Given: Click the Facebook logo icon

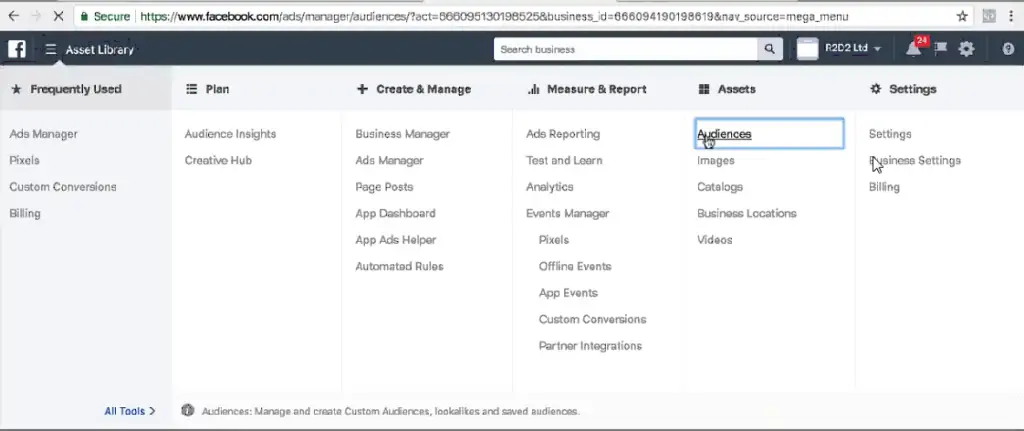Looking at the screenshot, I should click(16, 49).
